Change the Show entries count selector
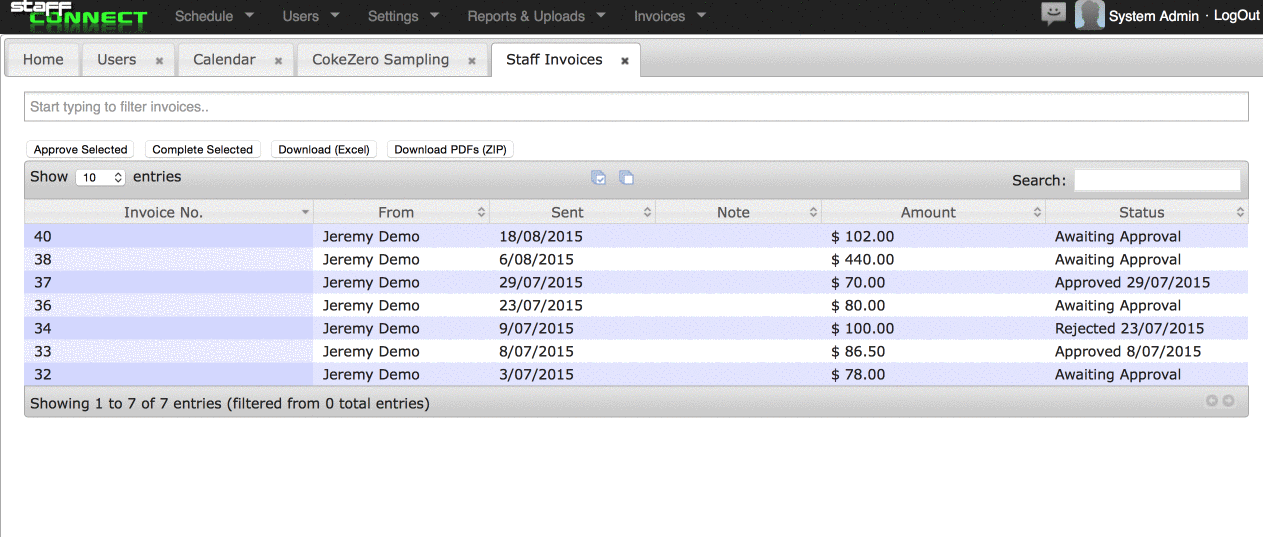 click(100, 177)
